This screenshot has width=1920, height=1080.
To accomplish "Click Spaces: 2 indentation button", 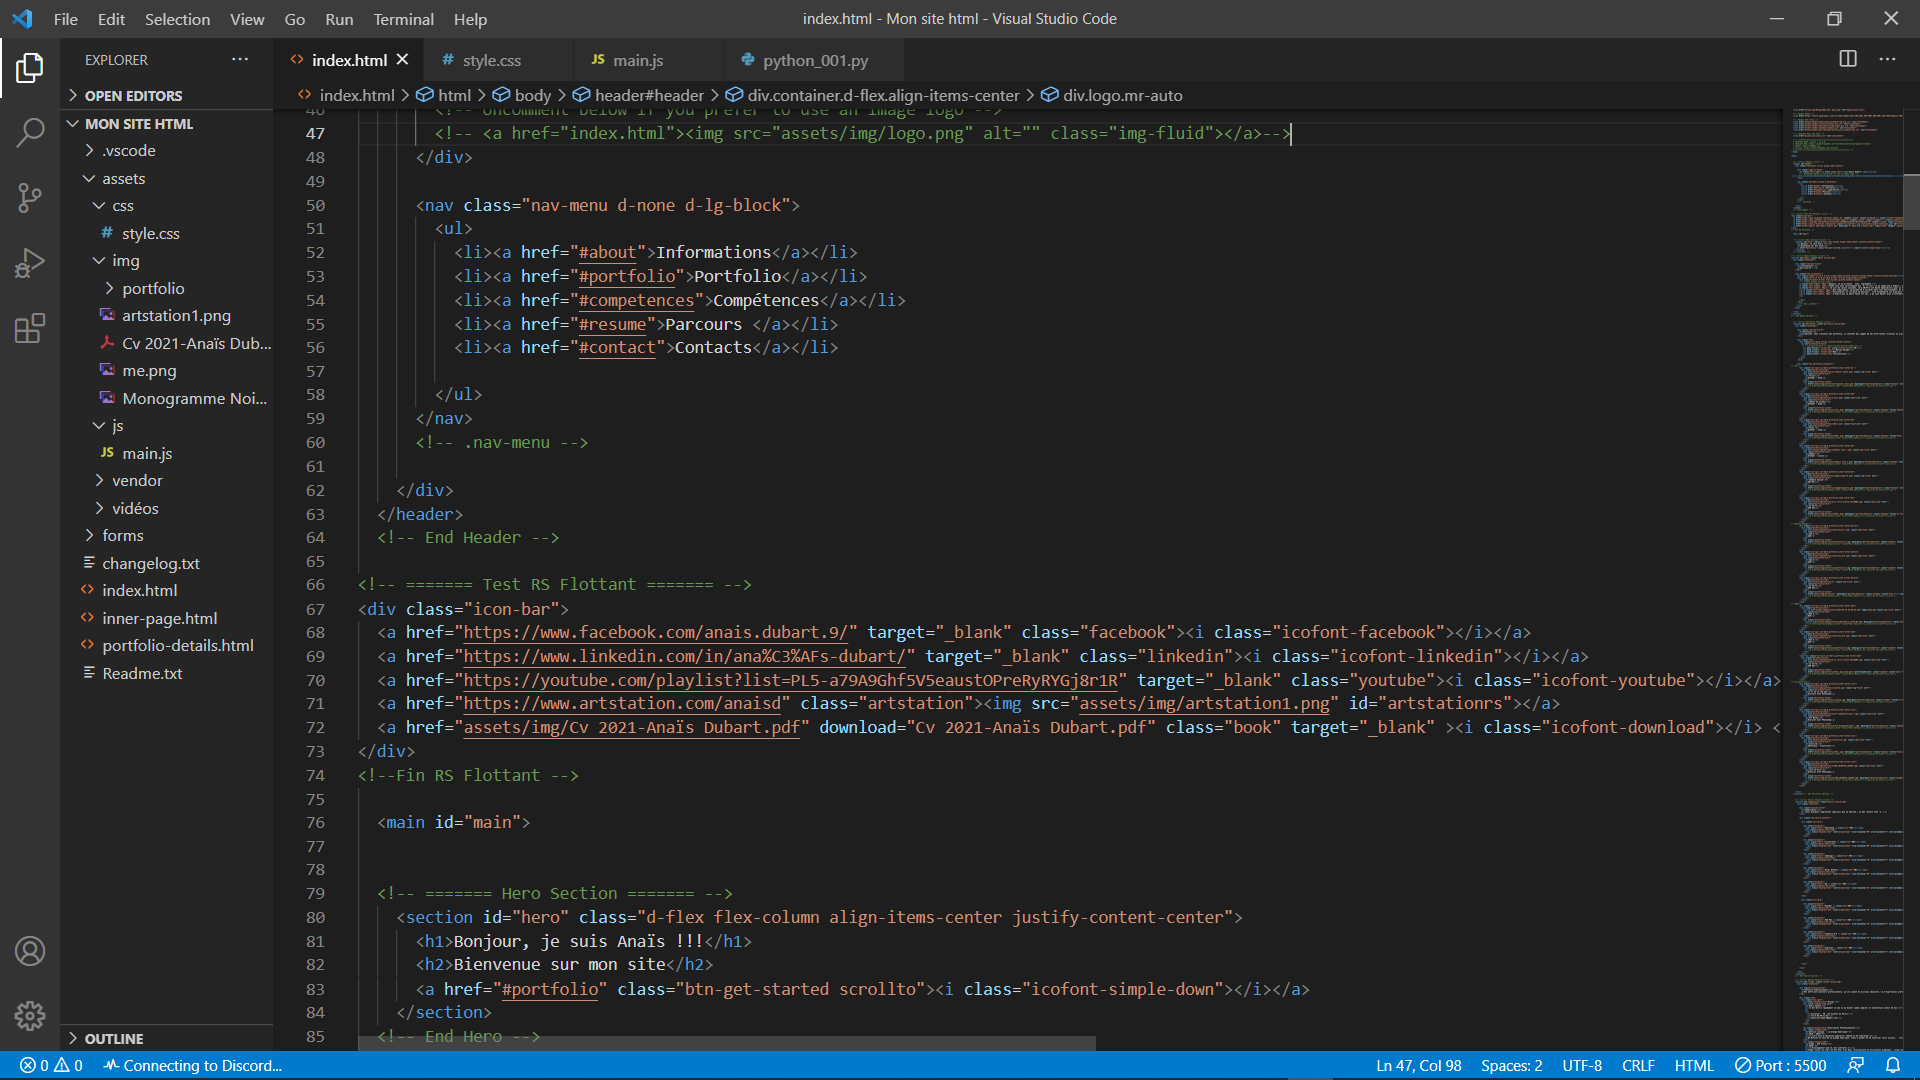I will pos(1511,1065).
